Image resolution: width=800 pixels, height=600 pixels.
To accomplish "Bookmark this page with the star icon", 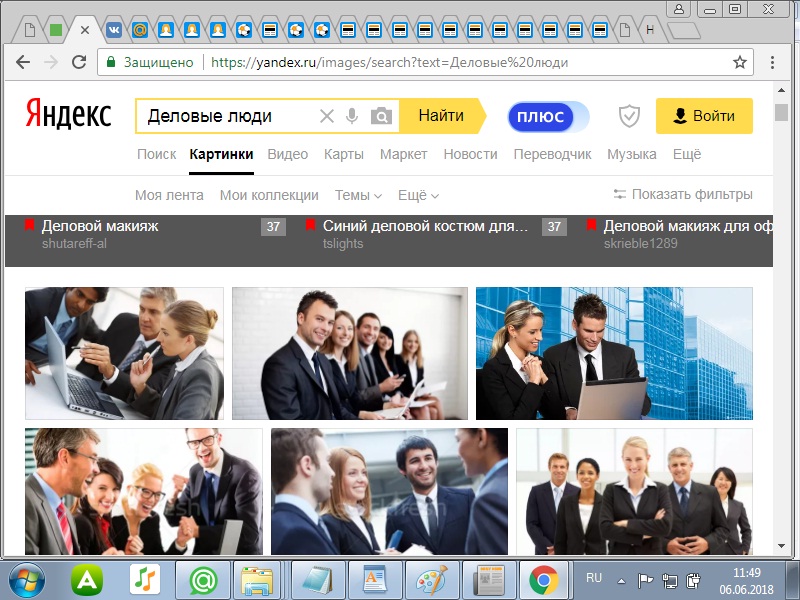I will [740, 62].
